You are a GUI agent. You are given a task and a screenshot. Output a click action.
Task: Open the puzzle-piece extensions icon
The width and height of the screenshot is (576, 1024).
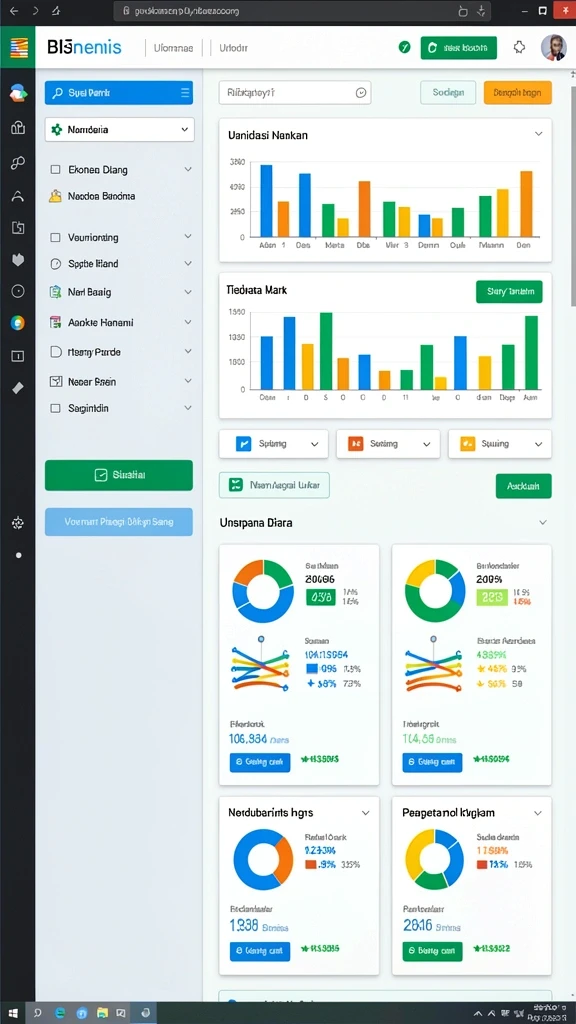[519, 47]
